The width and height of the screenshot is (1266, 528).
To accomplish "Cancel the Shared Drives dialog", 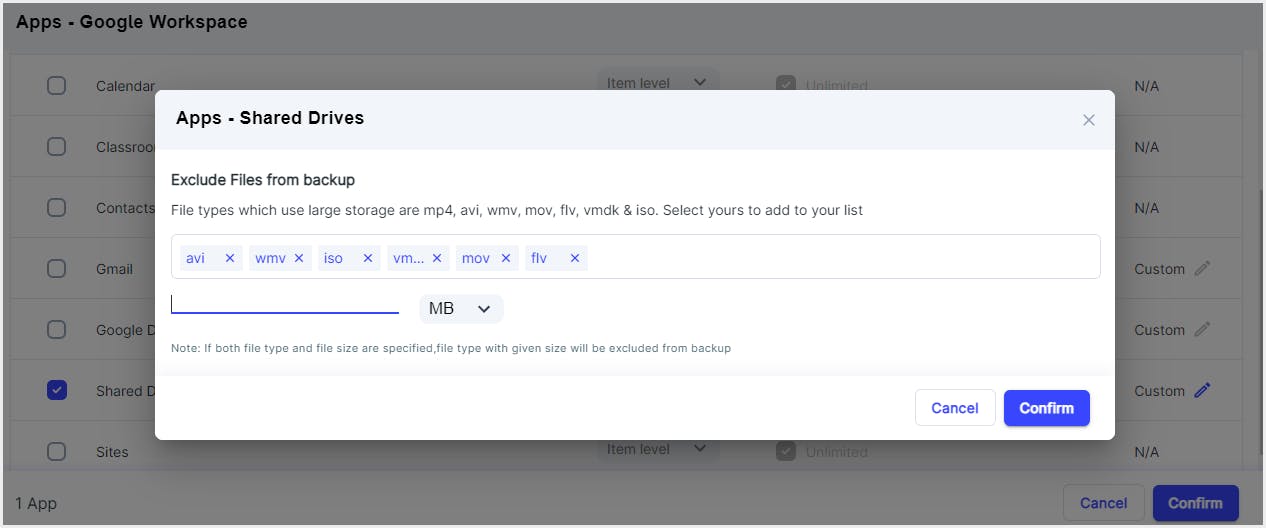I will tap(955, 408).
